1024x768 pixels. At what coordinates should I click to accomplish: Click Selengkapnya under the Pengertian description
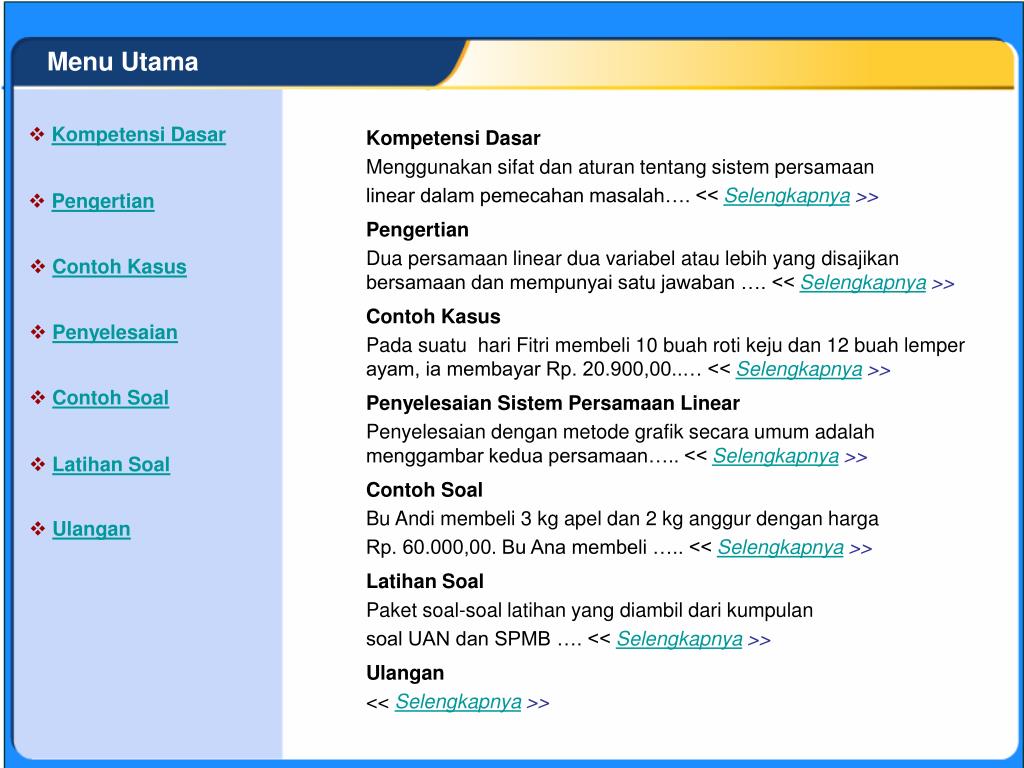[863, 283]
